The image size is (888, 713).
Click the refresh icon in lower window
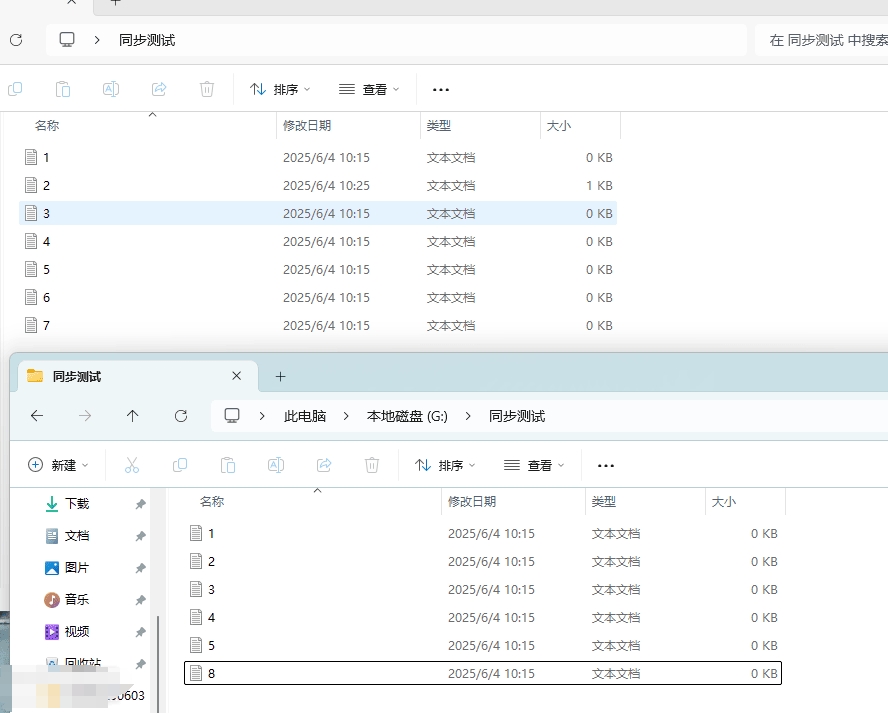coord(181,416)
